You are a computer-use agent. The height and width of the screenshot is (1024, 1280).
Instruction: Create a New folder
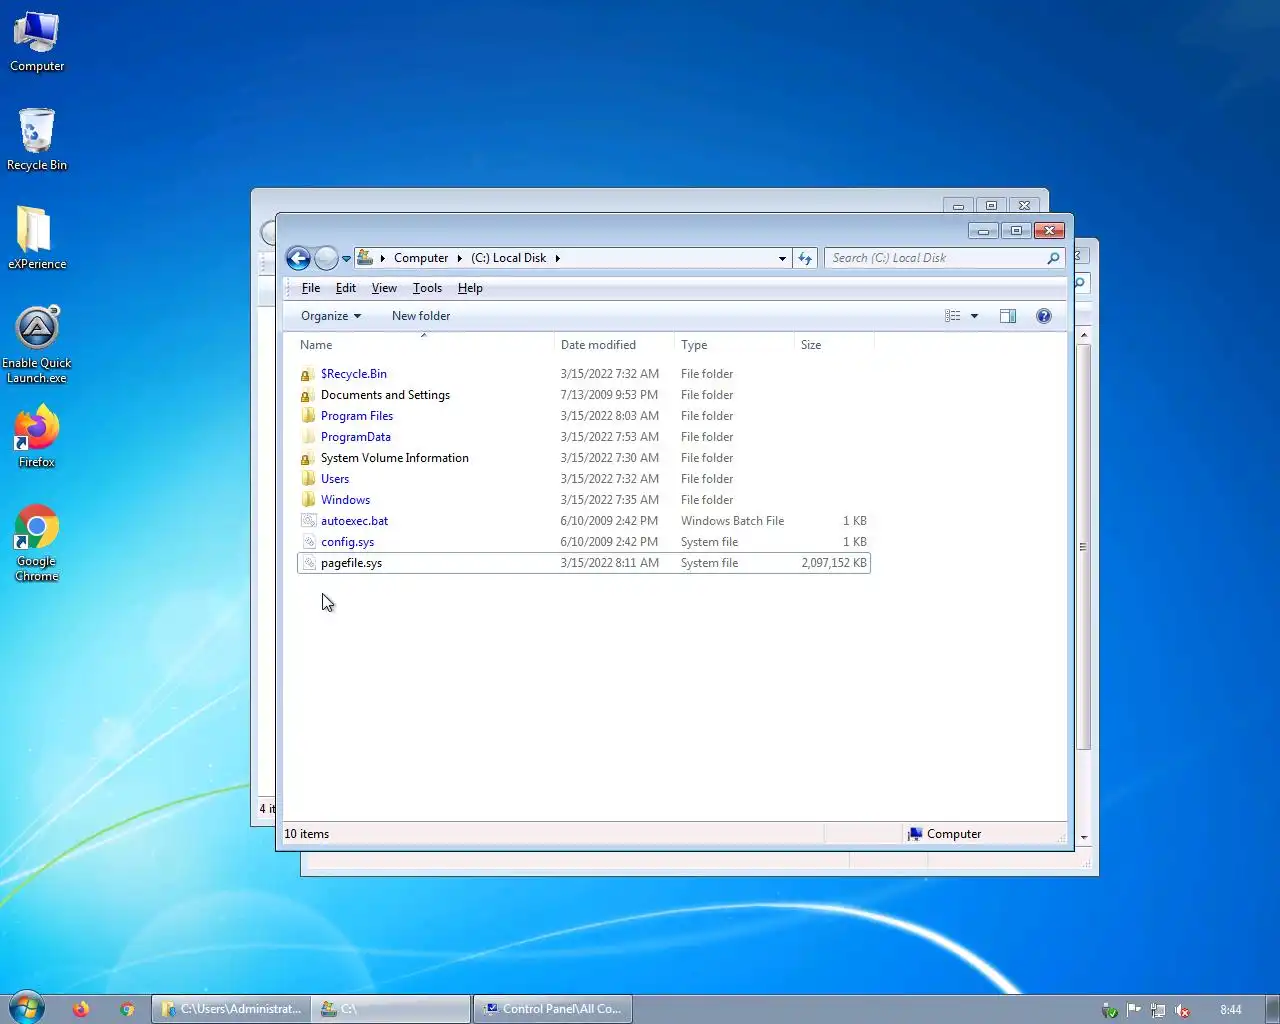(421, 316)
